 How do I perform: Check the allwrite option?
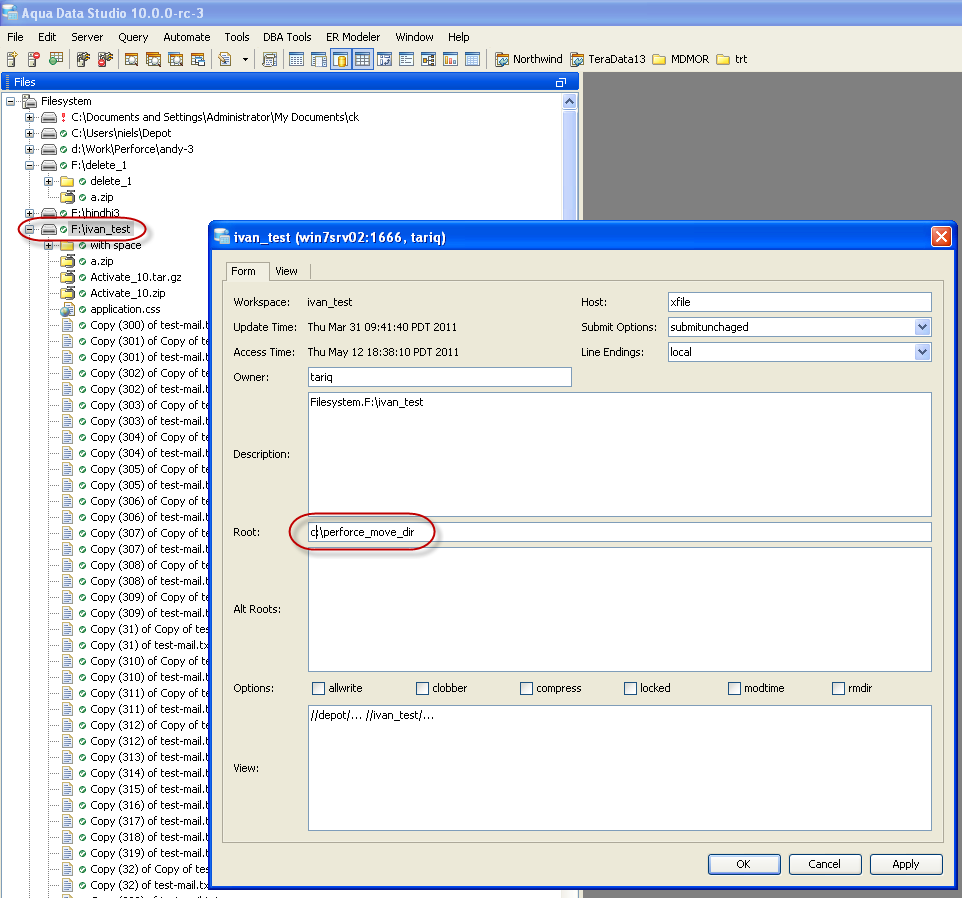pyautogui.click(x=318, y=688)
